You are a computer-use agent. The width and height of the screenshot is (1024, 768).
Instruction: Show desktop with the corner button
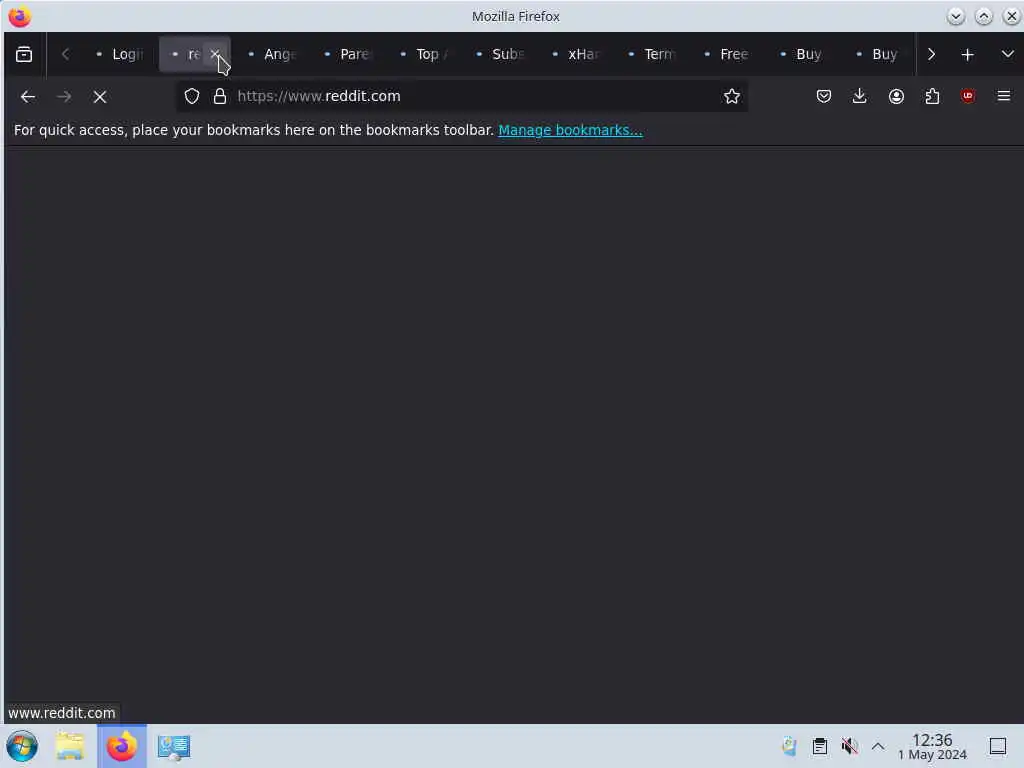coord(998,746)
